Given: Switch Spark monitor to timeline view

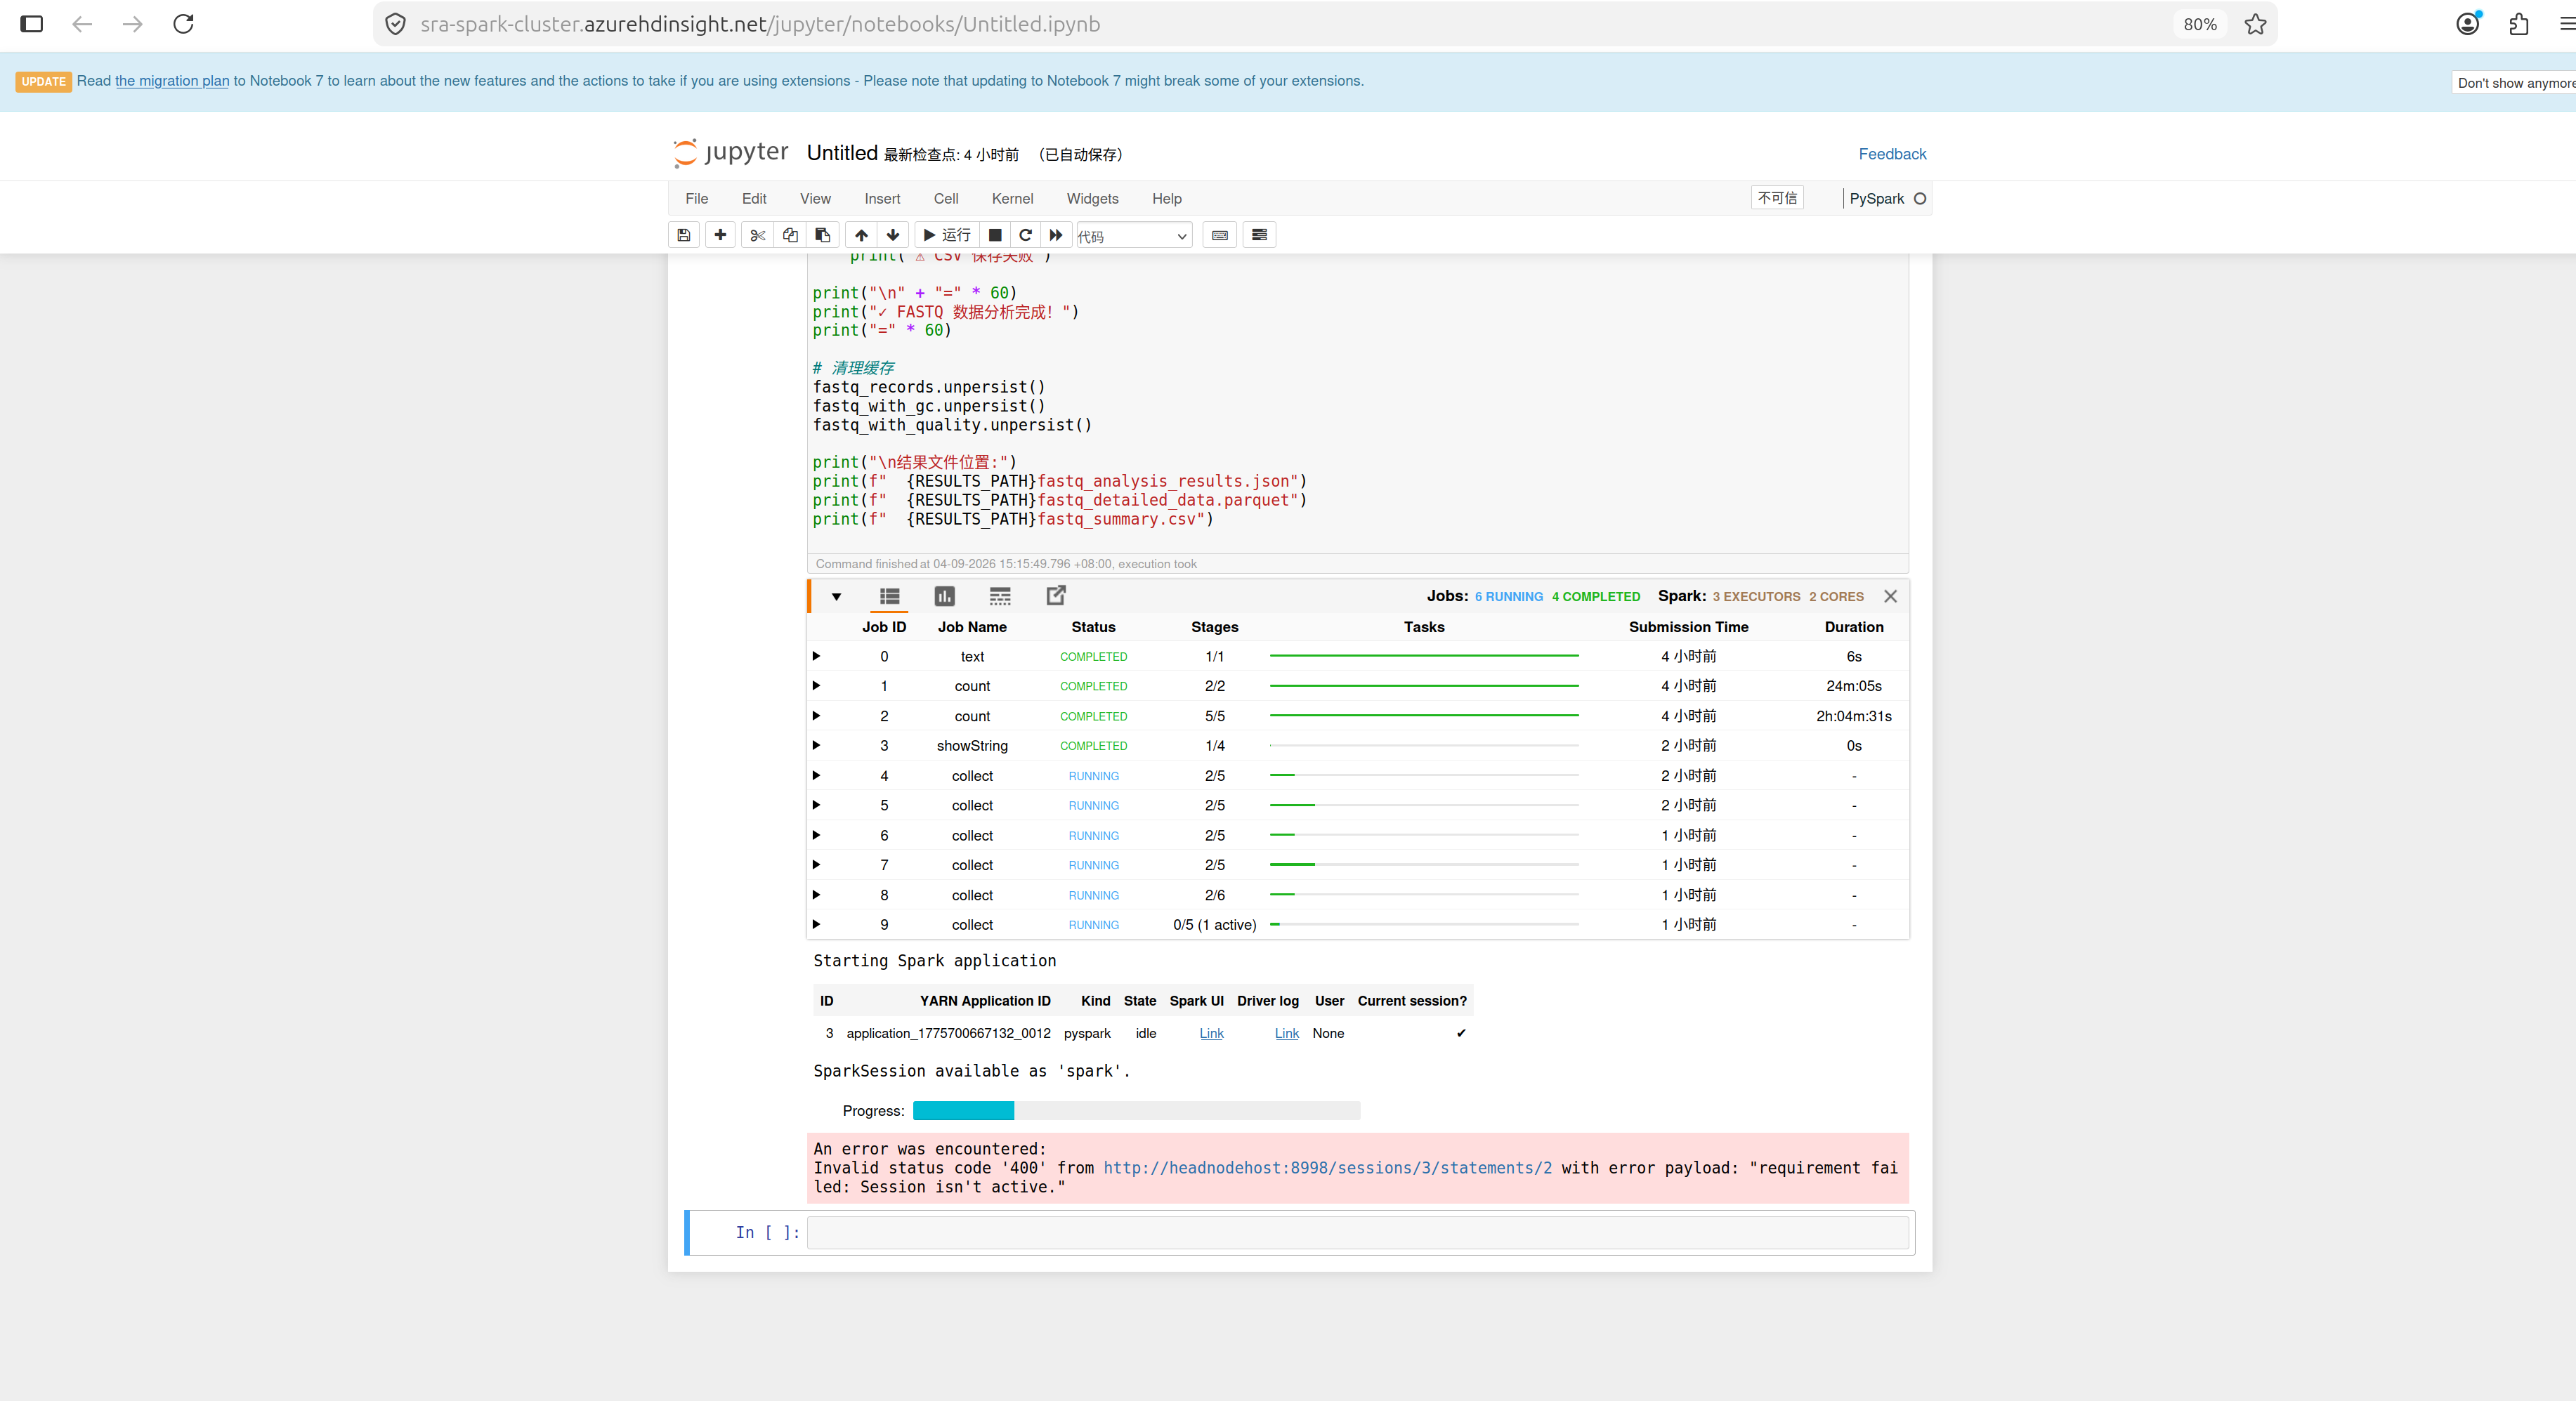Looking at the screenshot, I should click(x=1000, y=596).
